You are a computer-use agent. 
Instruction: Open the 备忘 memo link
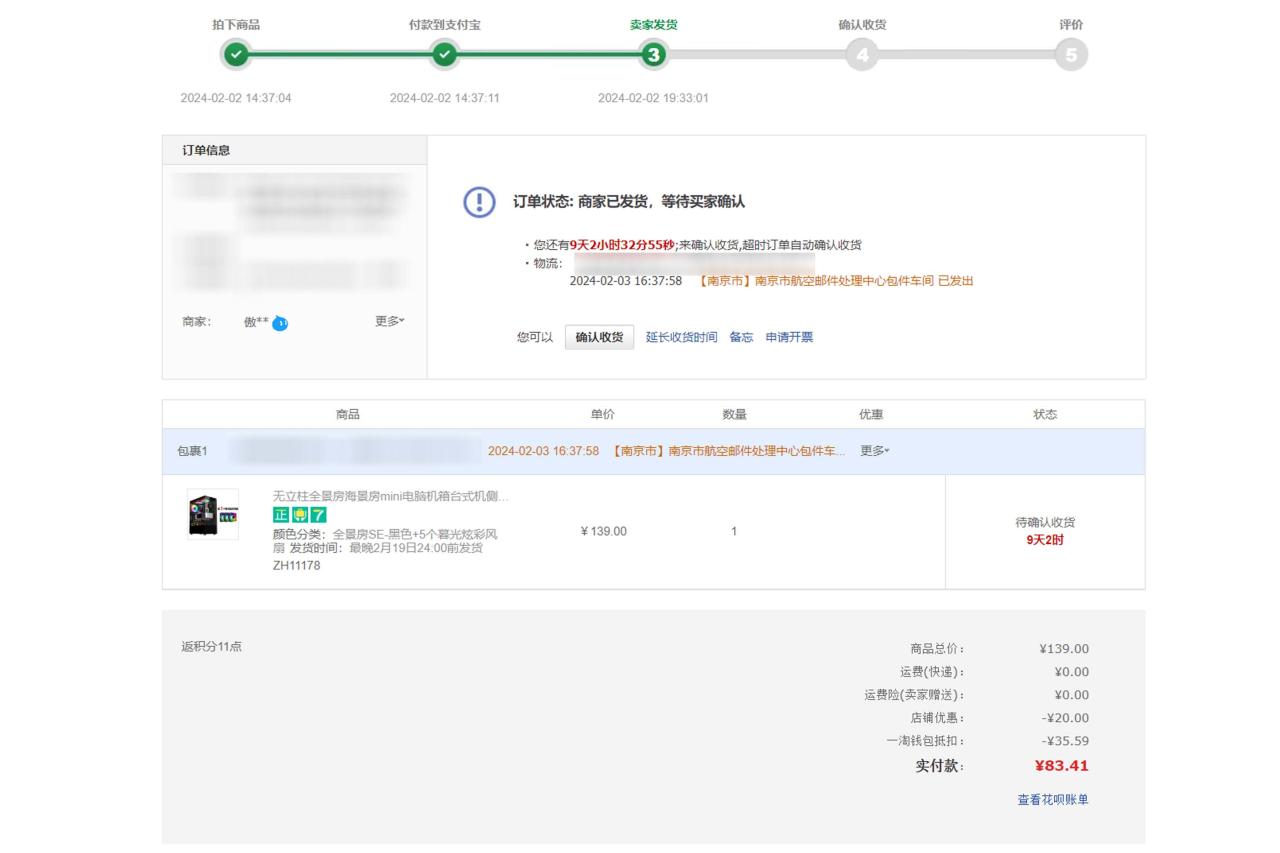tap(741, 337)
